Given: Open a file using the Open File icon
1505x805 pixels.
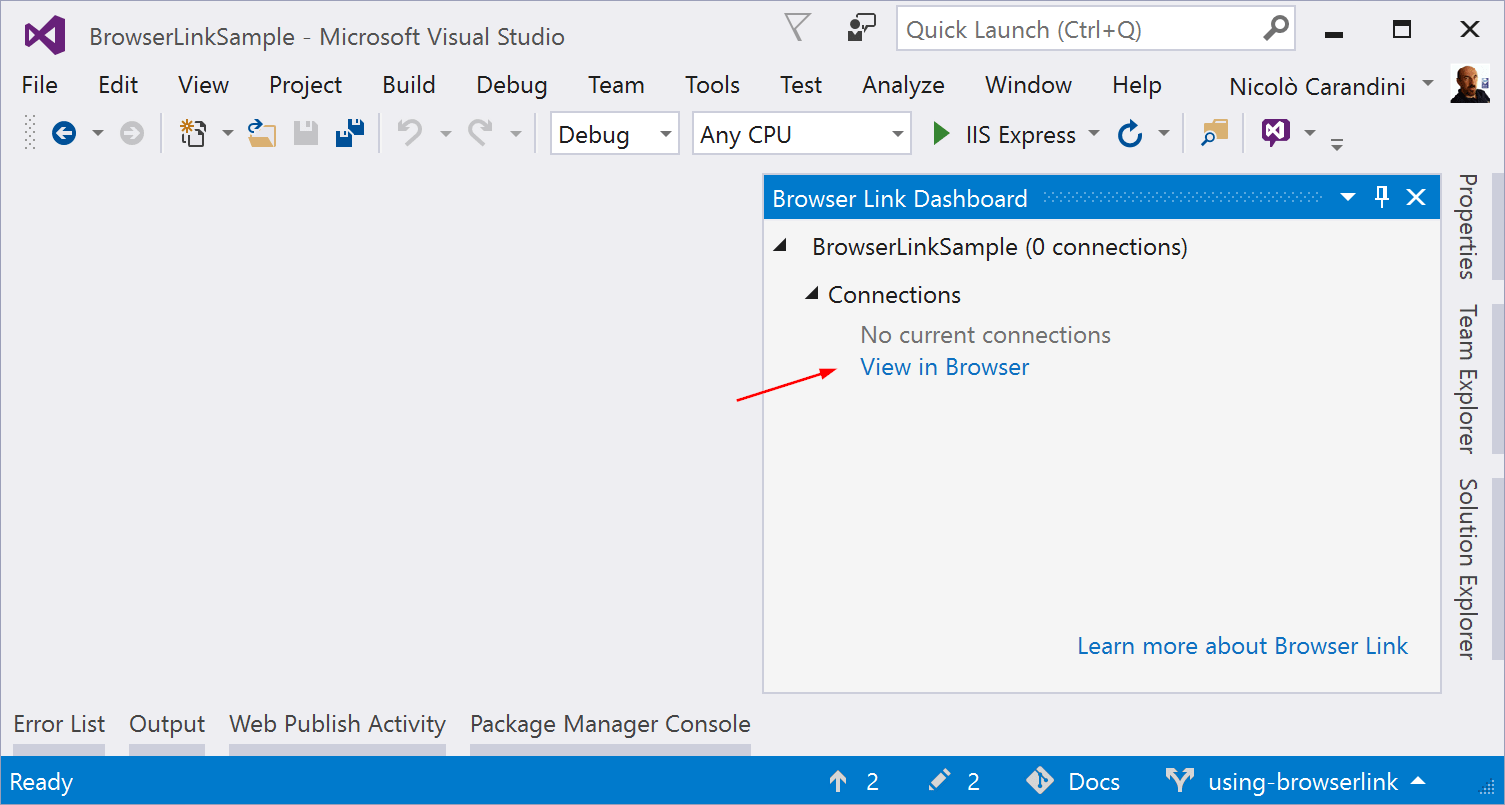Looking at the screenshot, I should [x=262, y=132].
